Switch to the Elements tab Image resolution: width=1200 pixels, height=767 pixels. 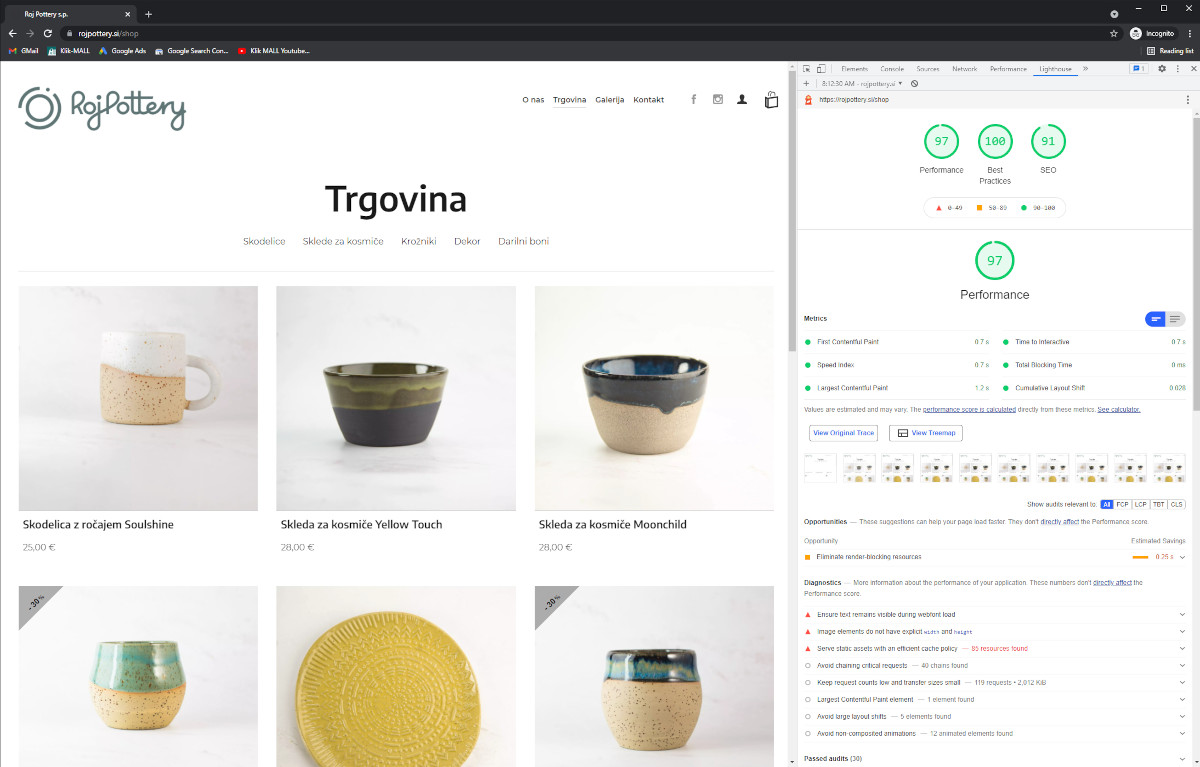pos(854,69)
